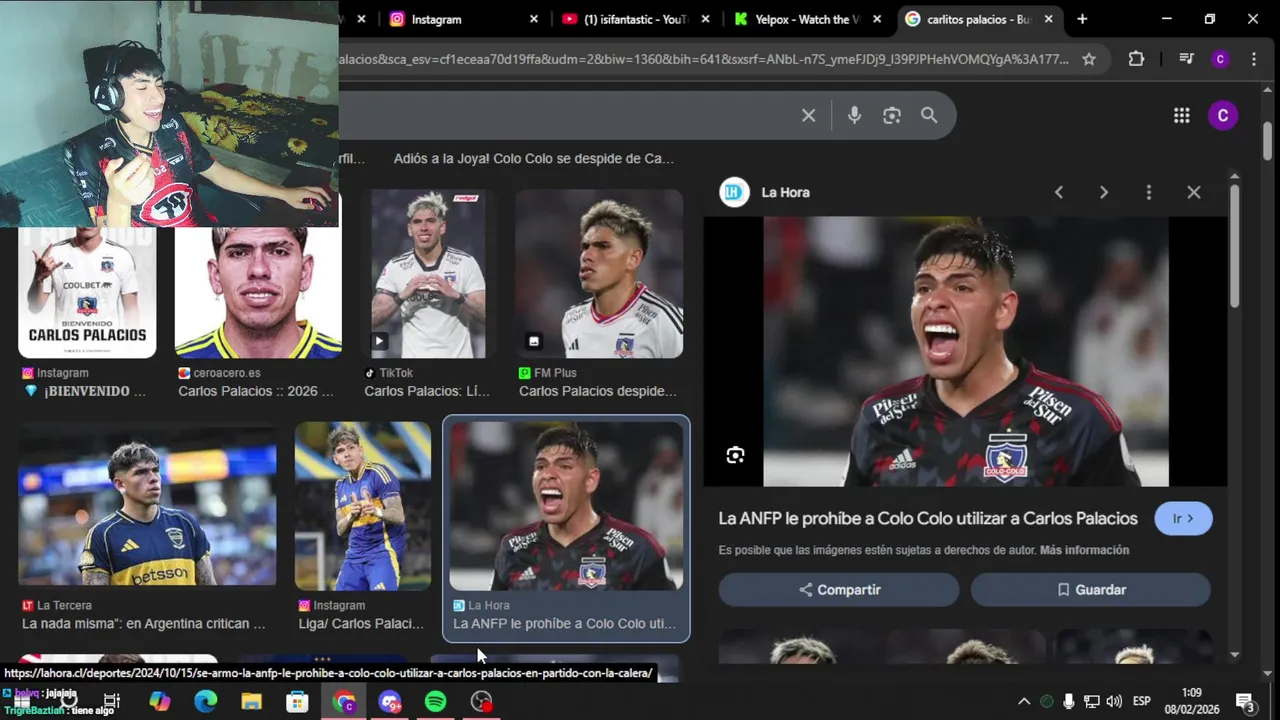Click the magnifying glass search icon
This screenshot has height=720, width=1280.
click(929, 115)
